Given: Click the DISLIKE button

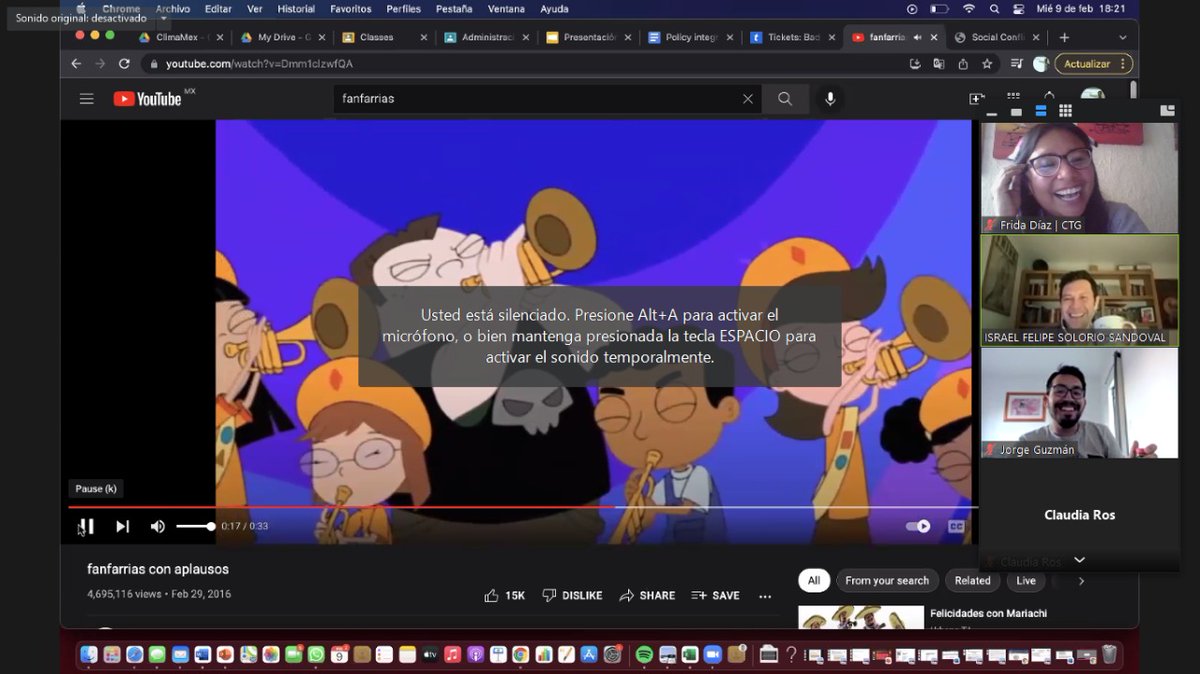Looking at the screenshot, I should [572, 595].
